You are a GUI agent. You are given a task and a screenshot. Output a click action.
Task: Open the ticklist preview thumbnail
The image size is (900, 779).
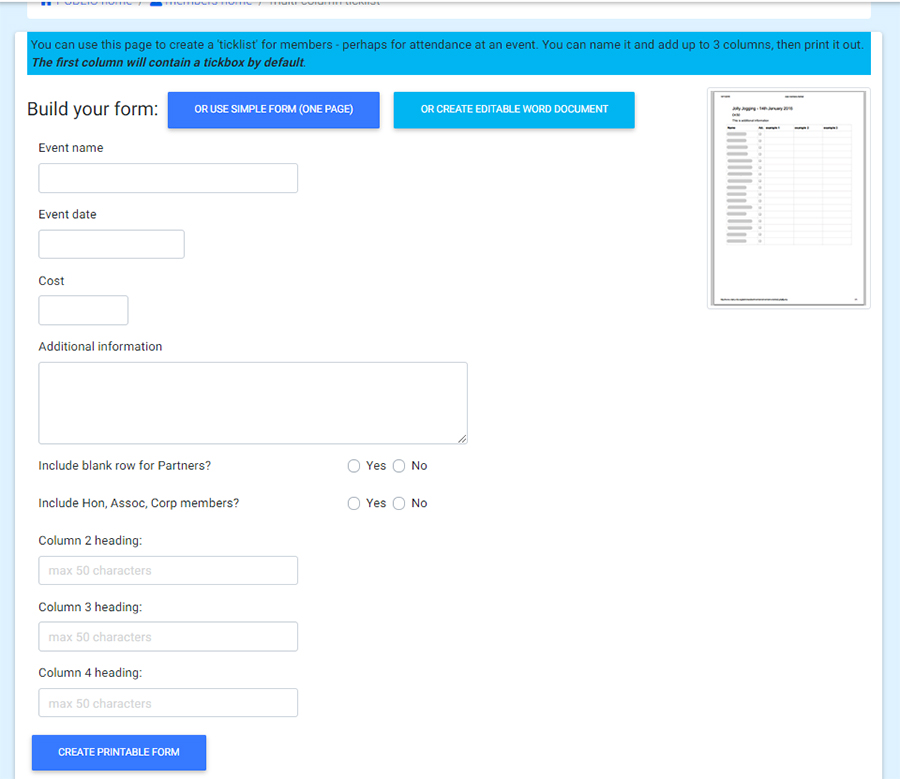789,198
